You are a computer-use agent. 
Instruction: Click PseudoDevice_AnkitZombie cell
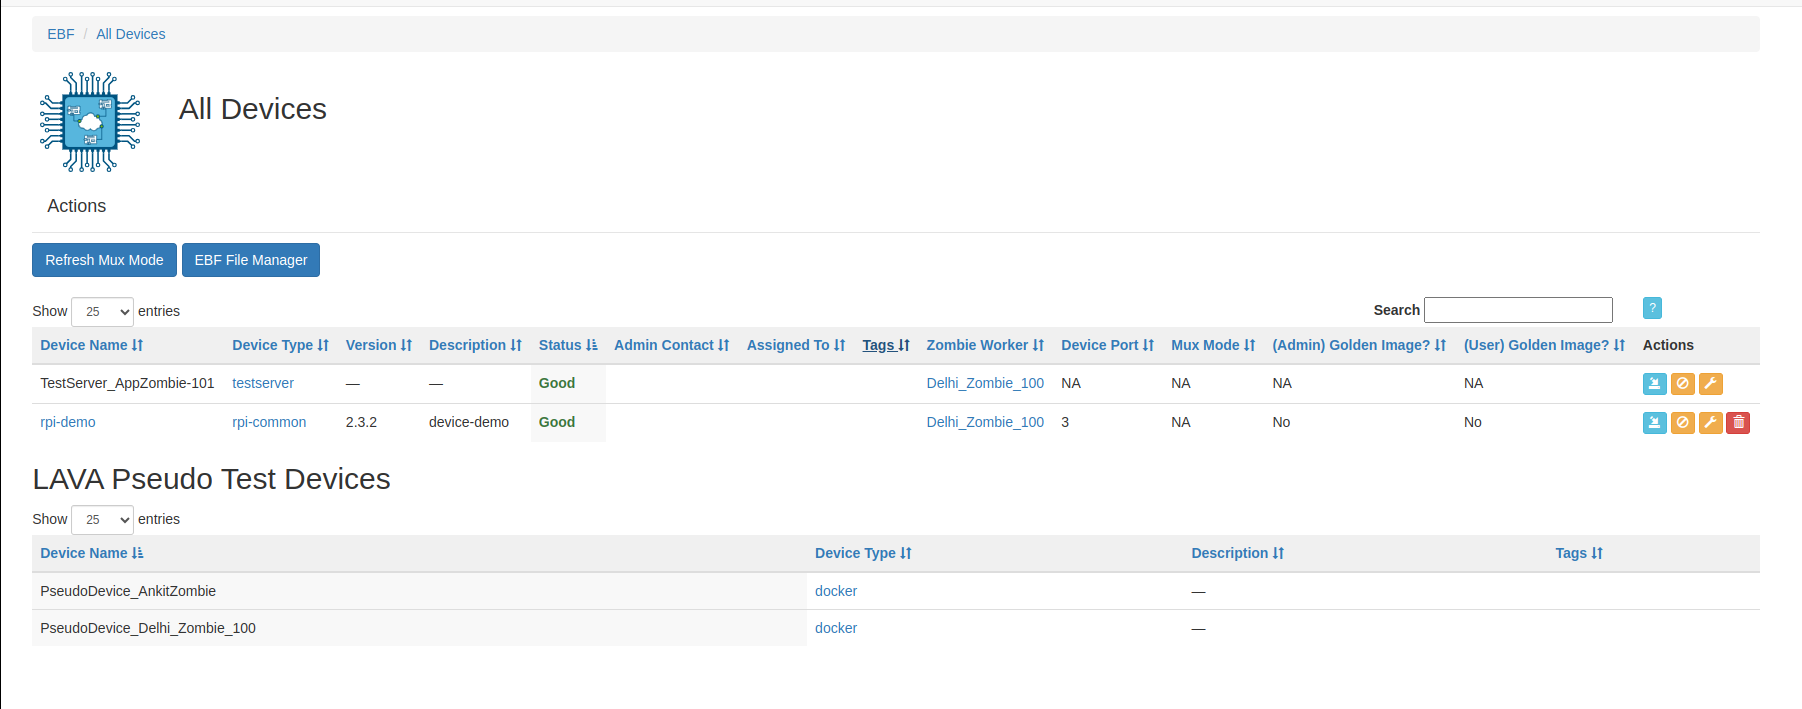point(419,591)
